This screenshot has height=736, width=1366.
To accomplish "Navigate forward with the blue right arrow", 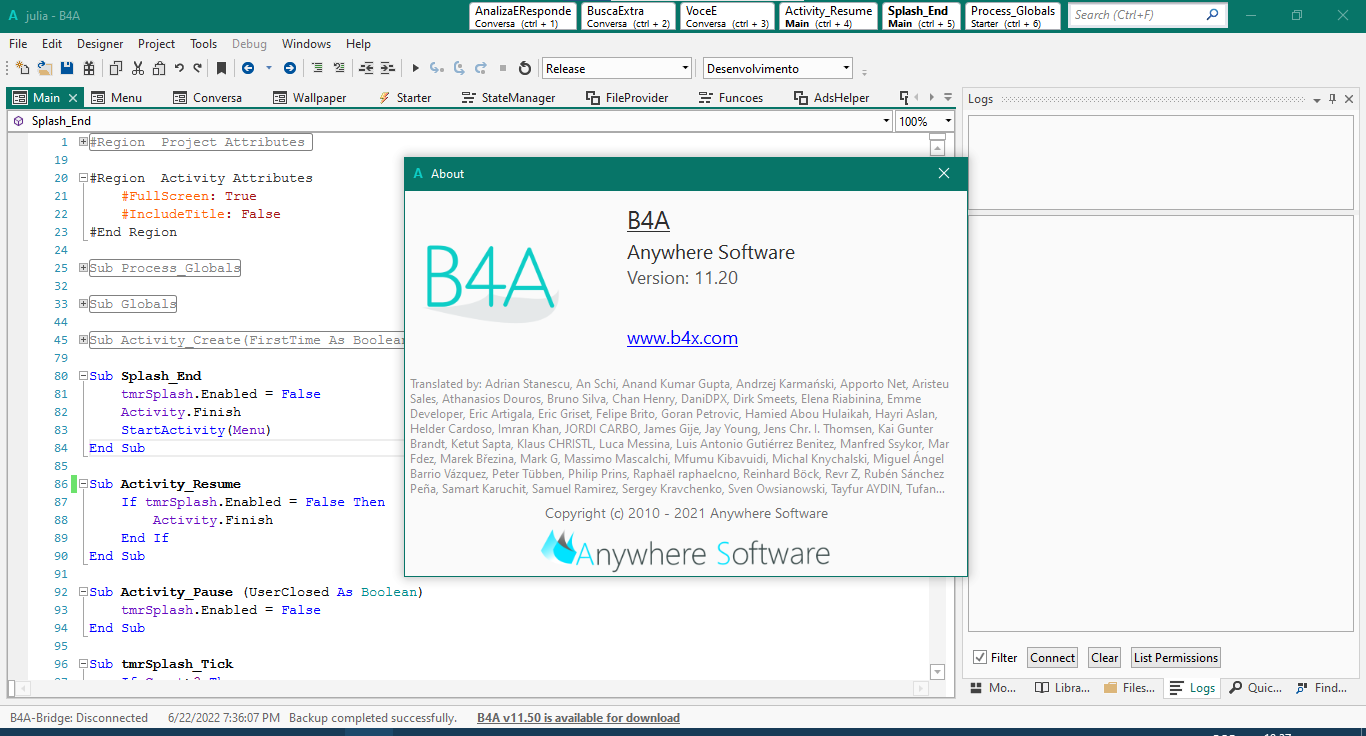I will tap(290, 68).
